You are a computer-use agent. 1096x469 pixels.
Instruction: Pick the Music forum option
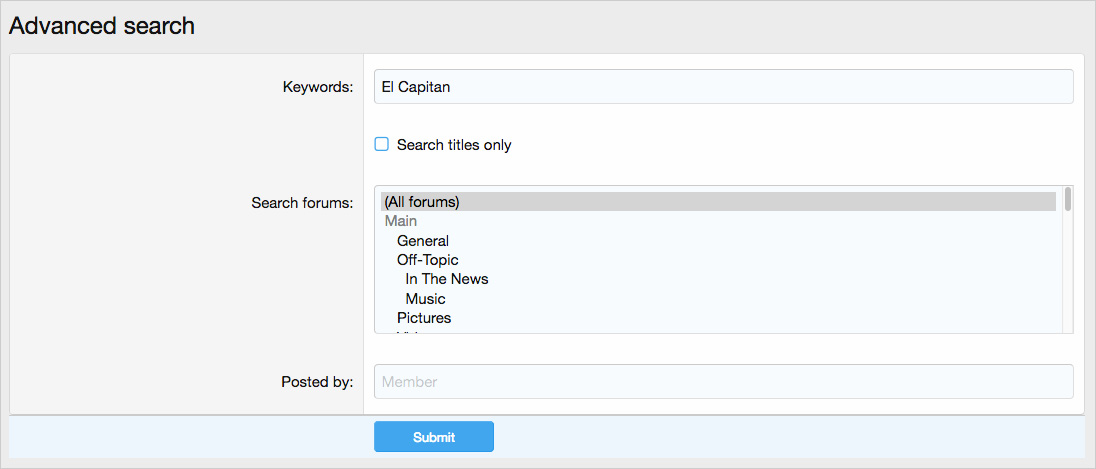(718, 298)
